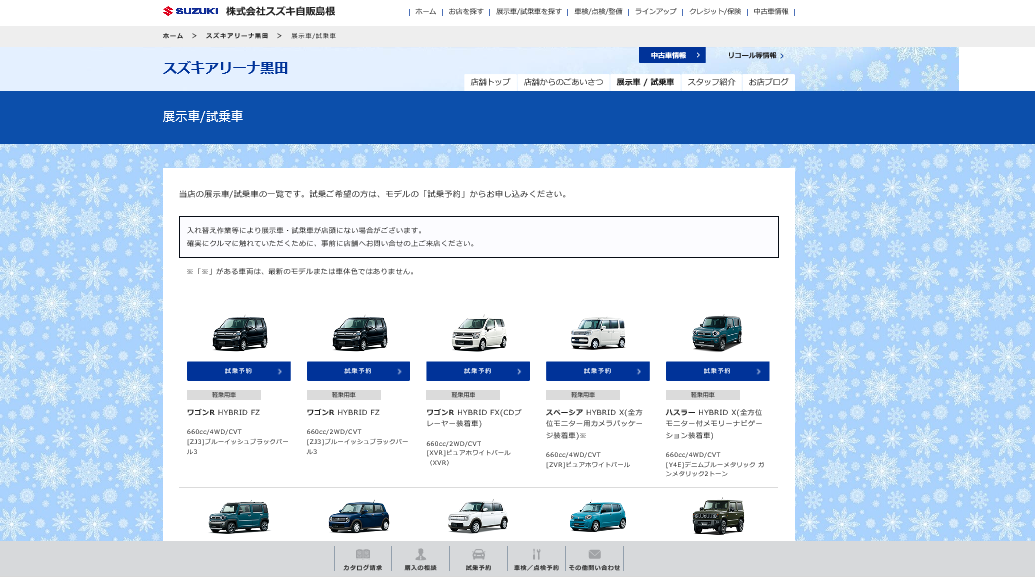Open 車検/点検/整備 top navigation item
Screen dimensions: 1035x577
(598, 11)
